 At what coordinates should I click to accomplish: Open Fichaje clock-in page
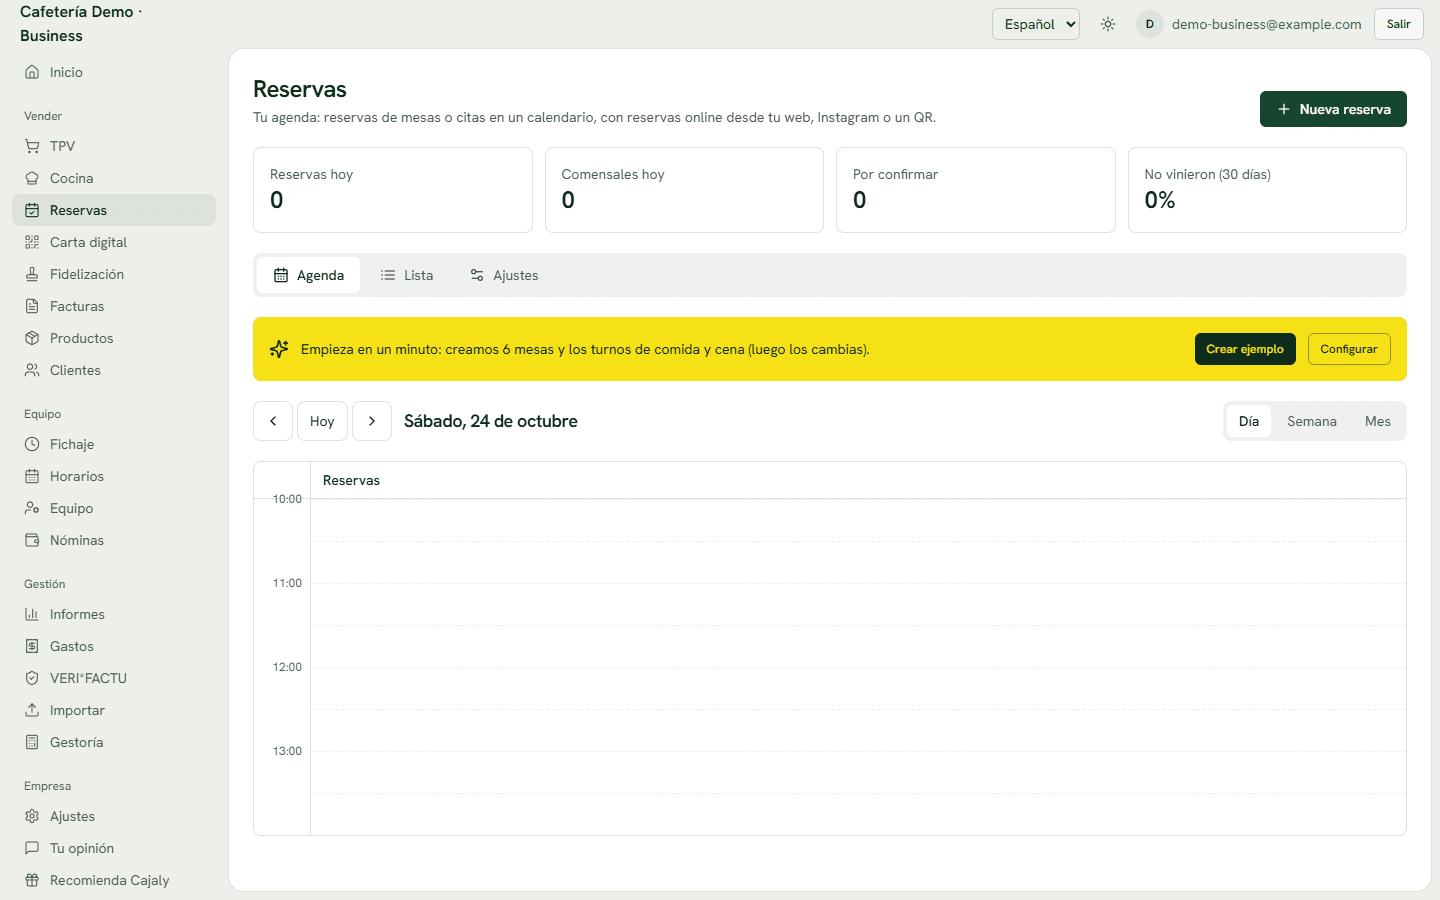pyautogui.click(x=114, y=444)
